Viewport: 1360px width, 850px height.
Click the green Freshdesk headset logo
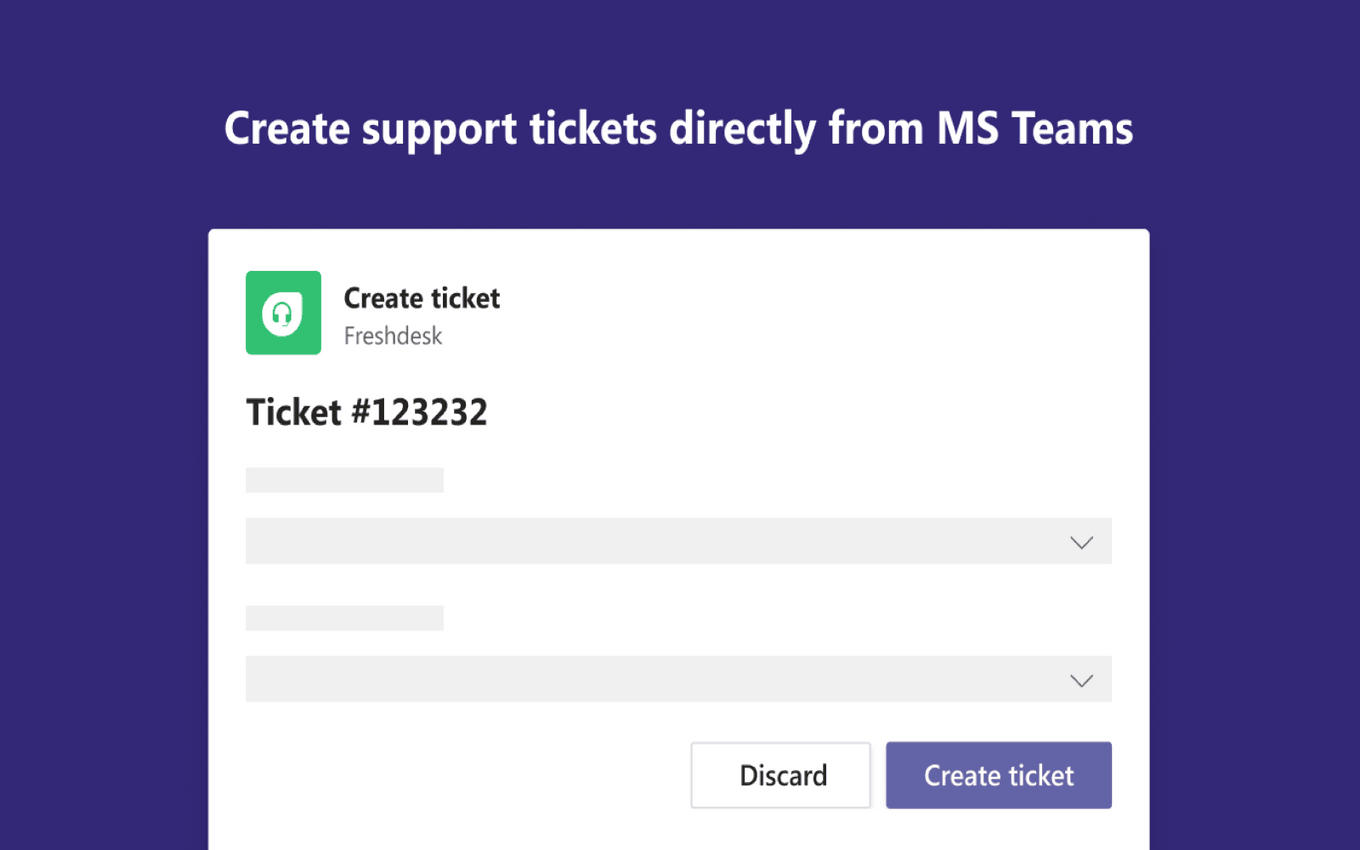pyautogui.click(x=283, y=312)
